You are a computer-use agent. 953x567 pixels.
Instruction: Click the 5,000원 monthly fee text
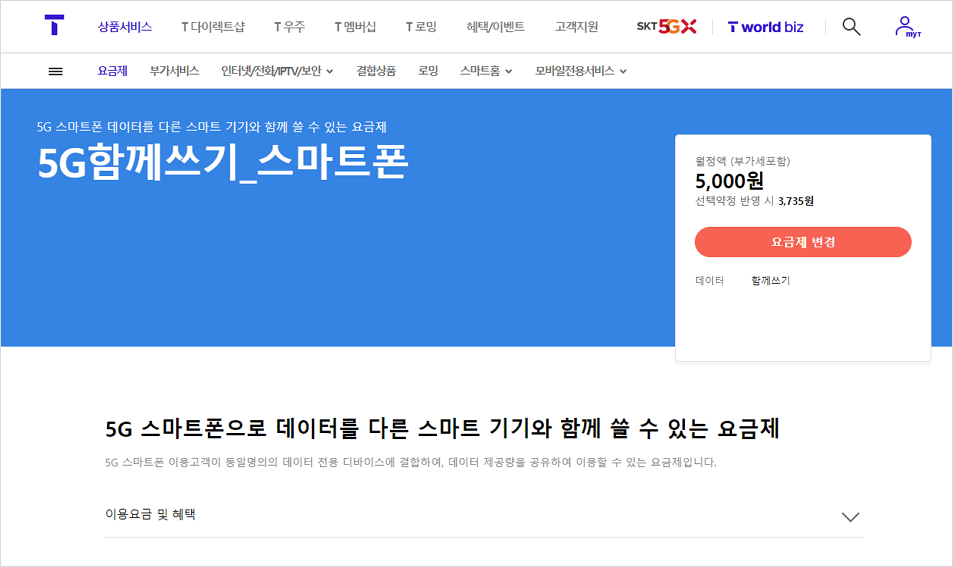[x=729, y=181]
